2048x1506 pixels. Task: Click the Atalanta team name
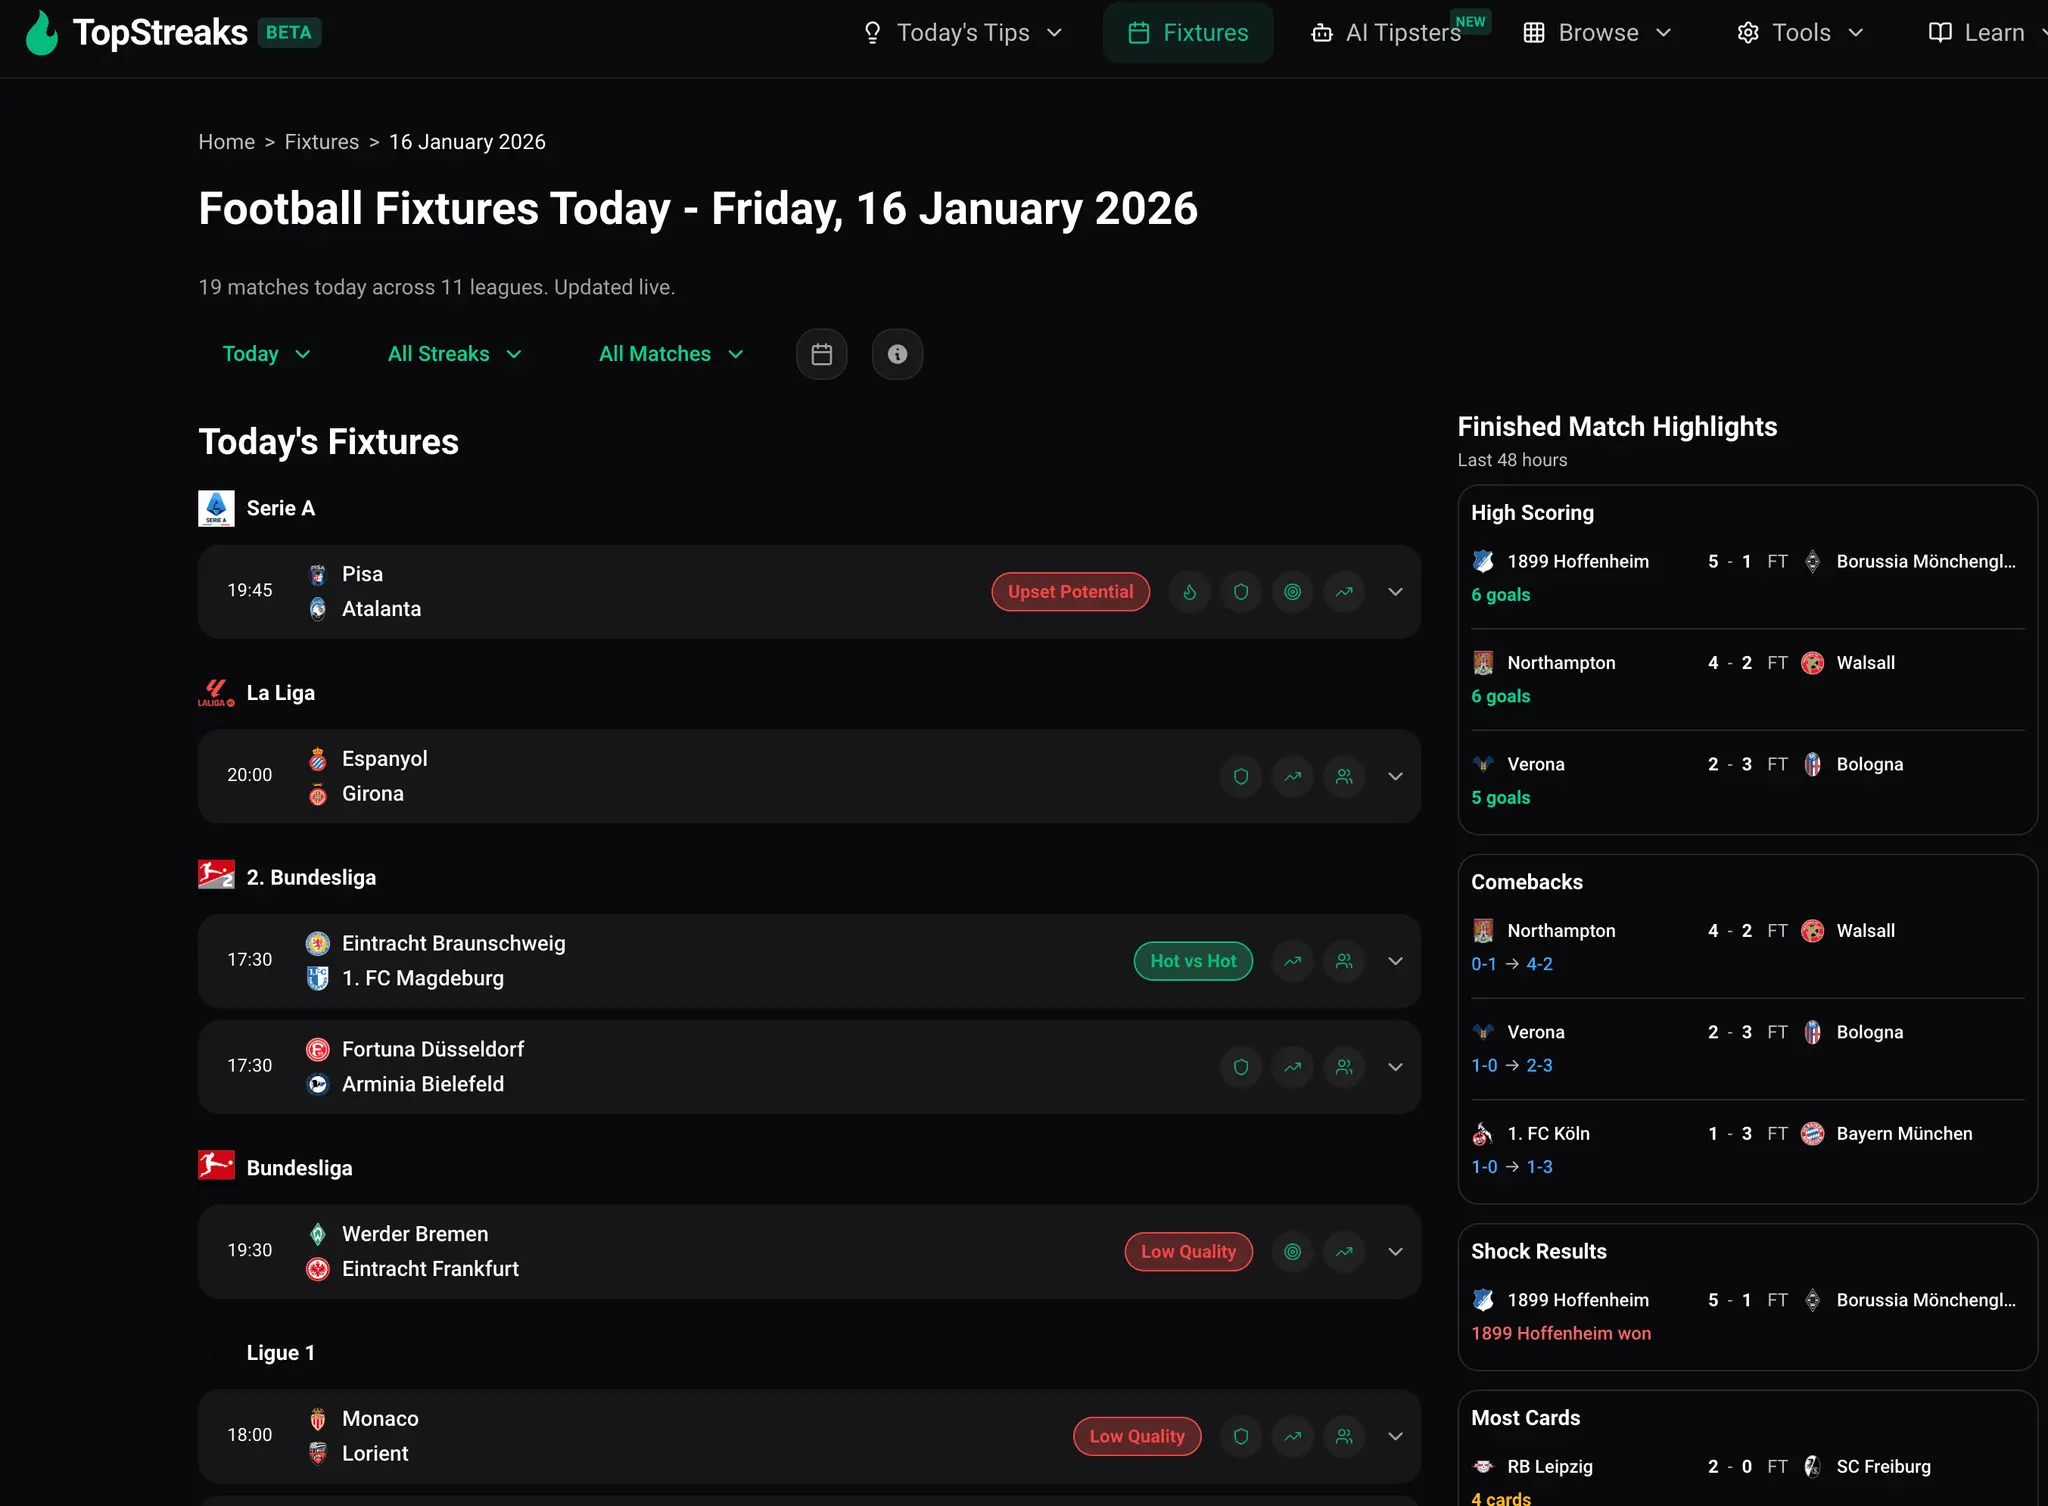(x=381, y=609)
